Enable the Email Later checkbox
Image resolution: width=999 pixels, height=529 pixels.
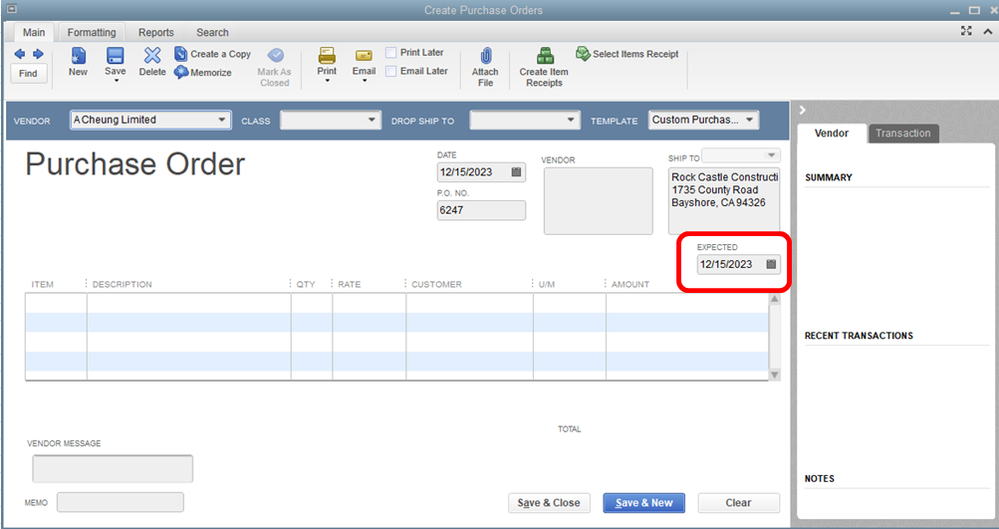391,71
